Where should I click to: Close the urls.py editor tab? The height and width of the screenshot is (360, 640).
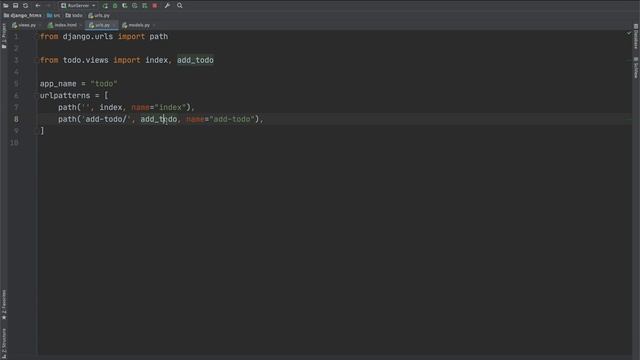(x=114, y=25)
